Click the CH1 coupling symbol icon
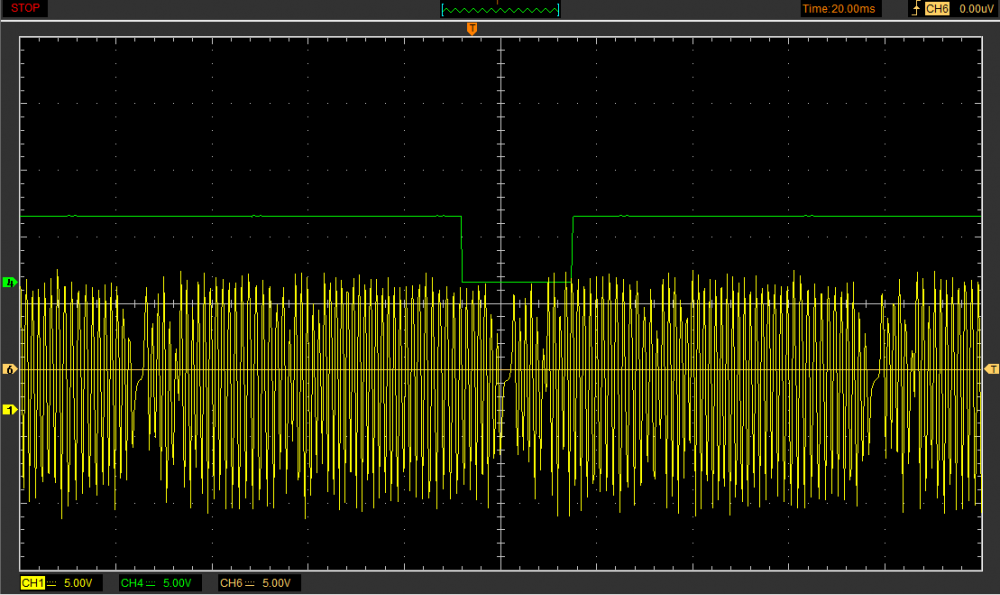 [51, 583]
